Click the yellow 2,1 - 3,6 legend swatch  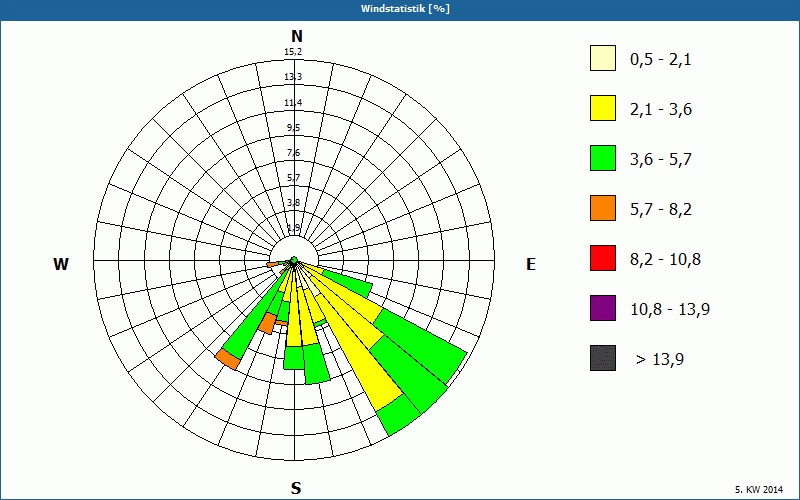click(x=603, y=108)
